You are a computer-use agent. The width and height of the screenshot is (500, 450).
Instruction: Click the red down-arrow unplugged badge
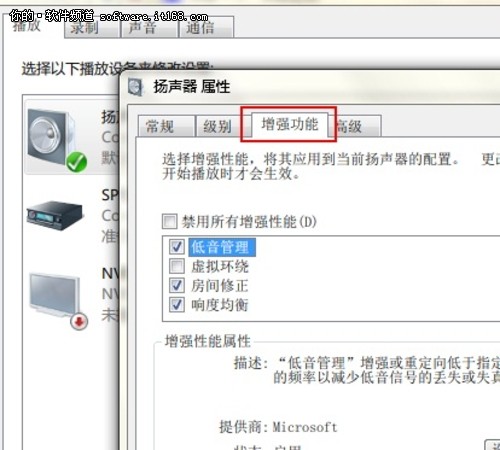[79, 321]
